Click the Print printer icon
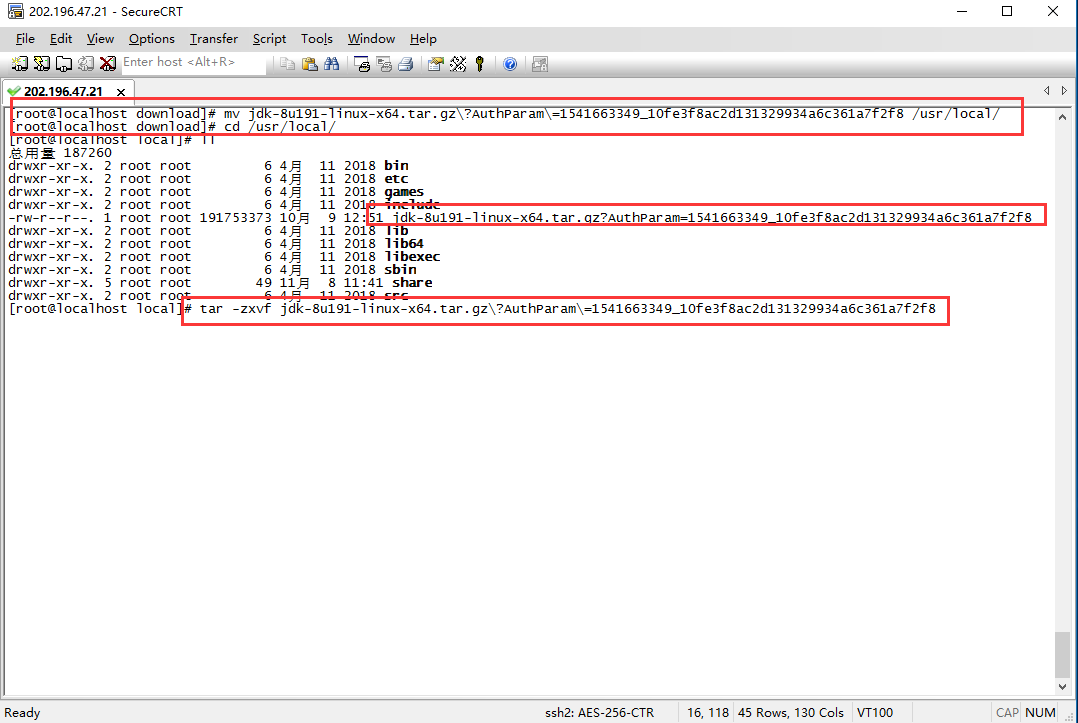Viewport: 1078px width, 723px height. tap(406, 64)
